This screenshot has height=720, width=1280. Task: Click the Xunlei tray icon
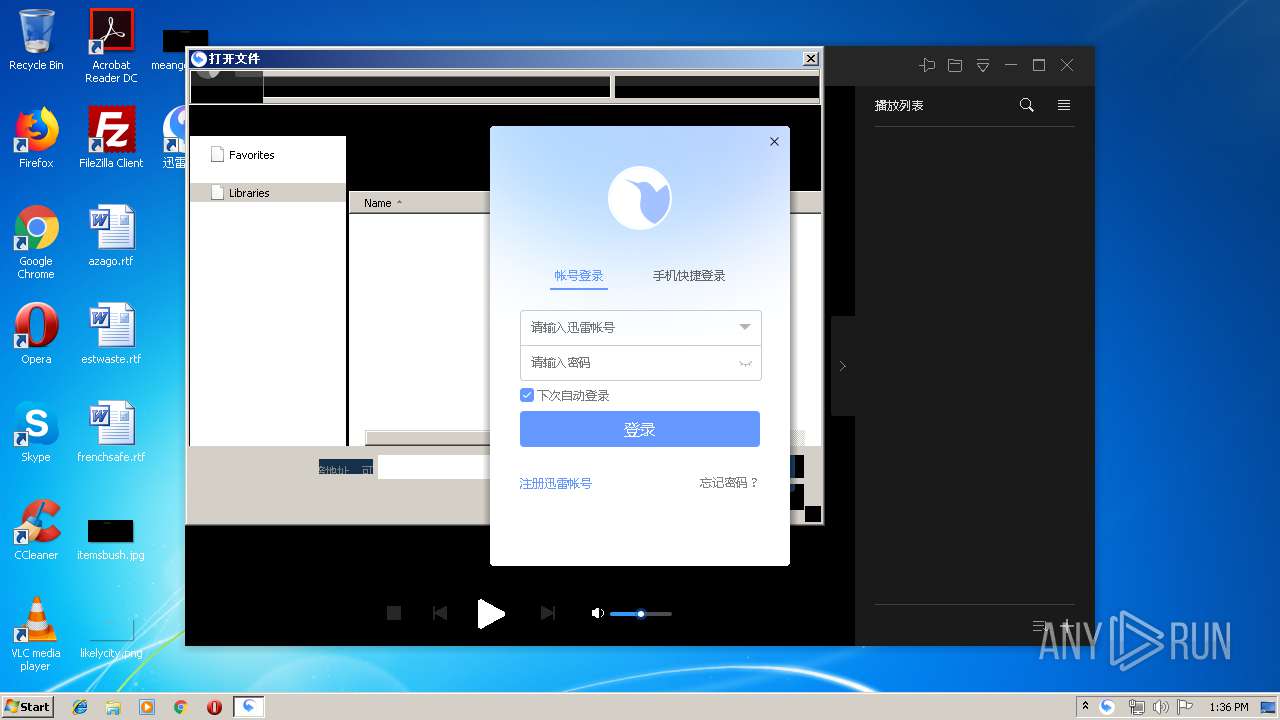click(1107, 707)
